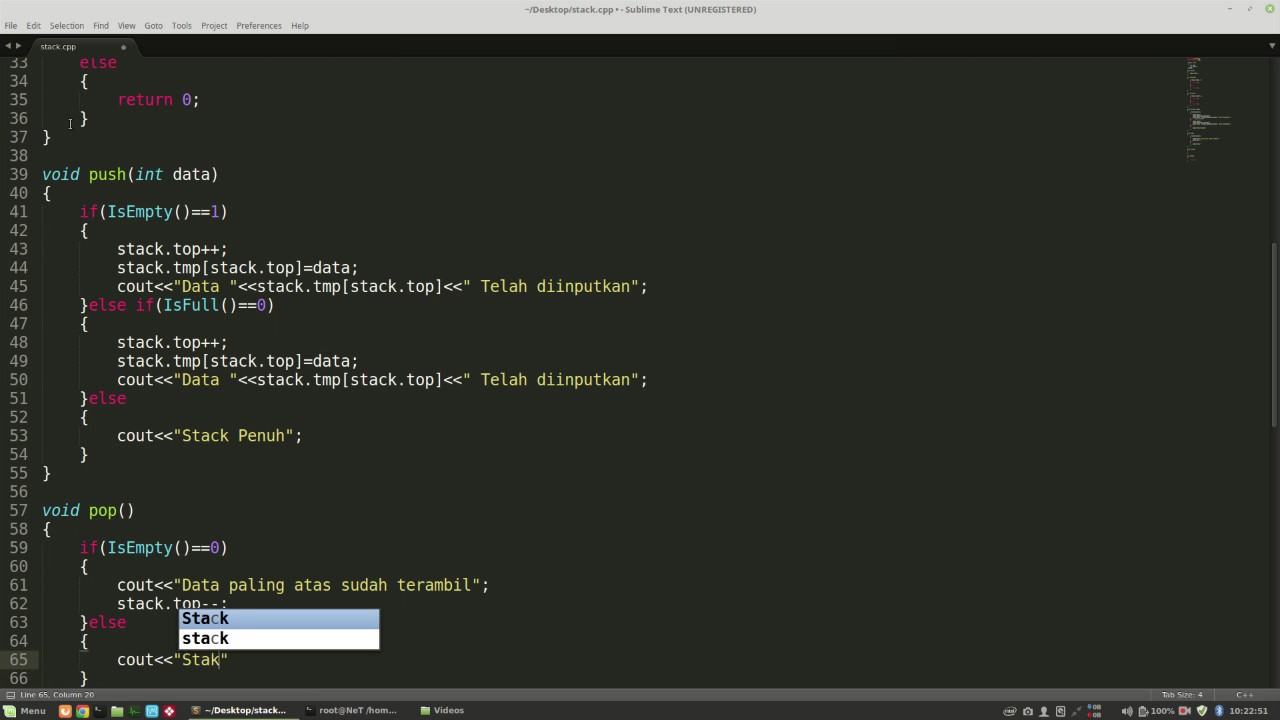Open the Help menu

pyautogui.click(x=300, y=25)
